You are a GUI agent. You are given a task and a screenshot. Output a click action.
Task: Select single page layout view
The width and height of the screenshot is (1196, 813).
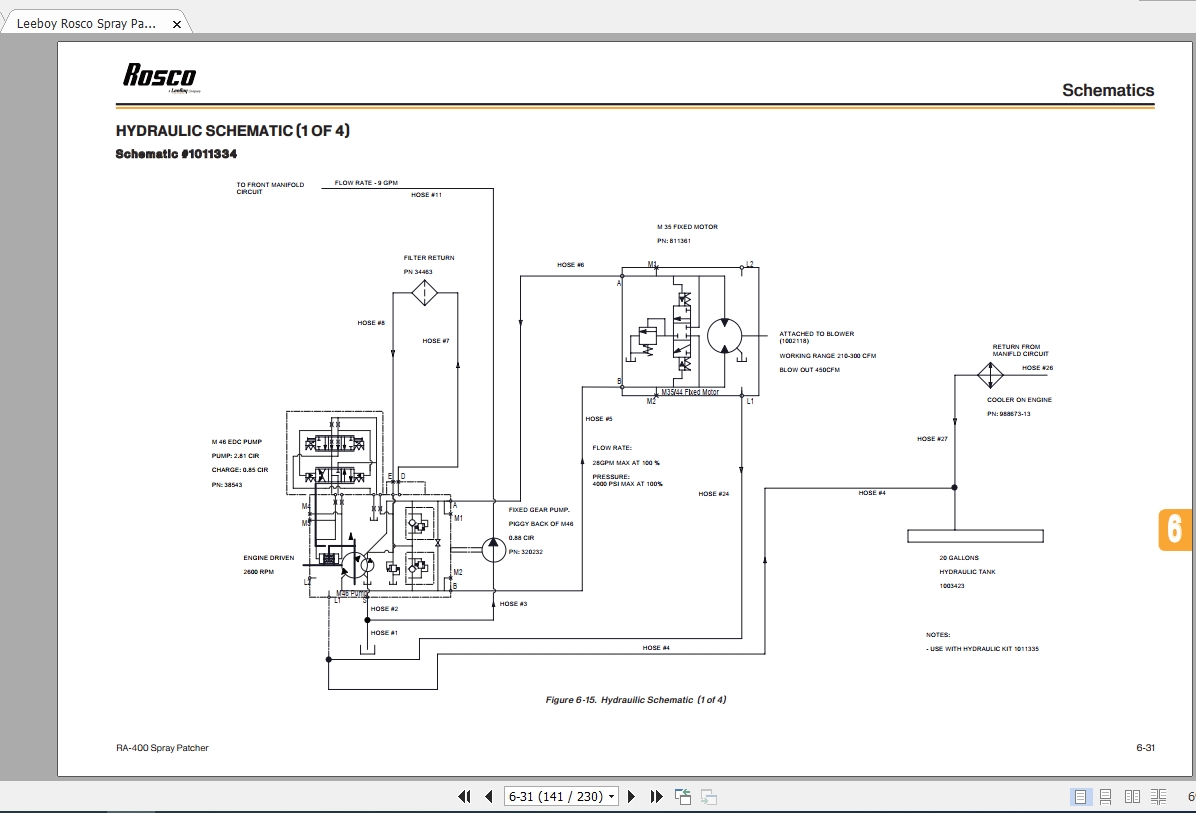[x=1080, y=796]
